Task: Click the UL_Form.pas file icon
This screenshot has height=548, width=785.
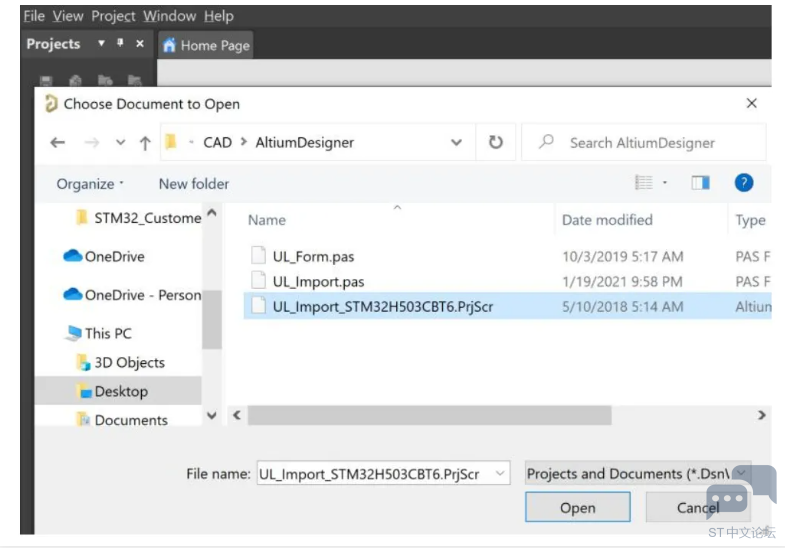Action: click(258, 255)
